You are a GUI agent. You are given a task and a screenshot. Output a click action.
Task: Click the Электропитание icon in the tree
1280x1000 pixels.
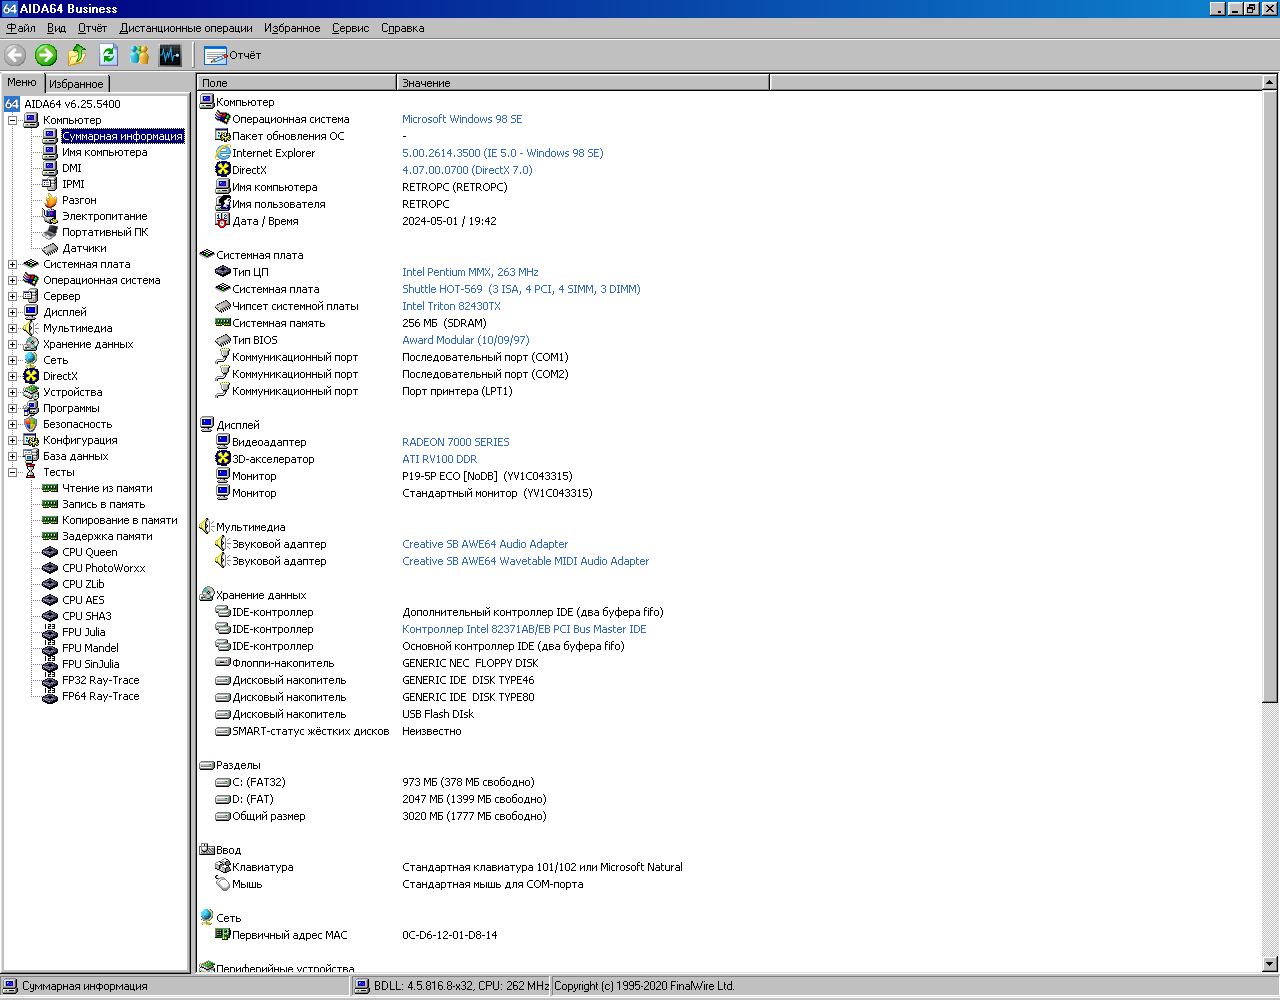click(x=50, y=216)
